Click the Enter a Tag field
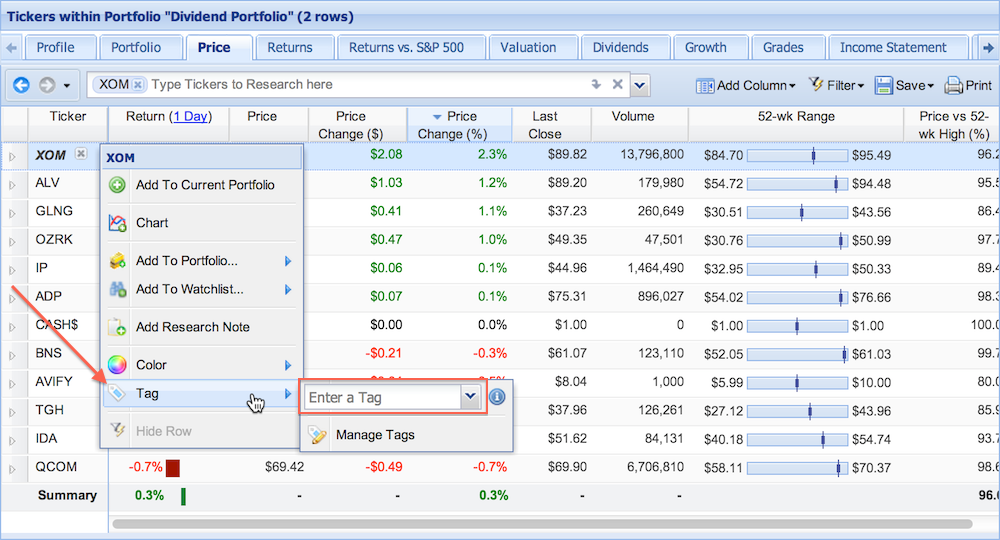The width and height of the screenshot is (1000, 540). click(x=383, y=398)
